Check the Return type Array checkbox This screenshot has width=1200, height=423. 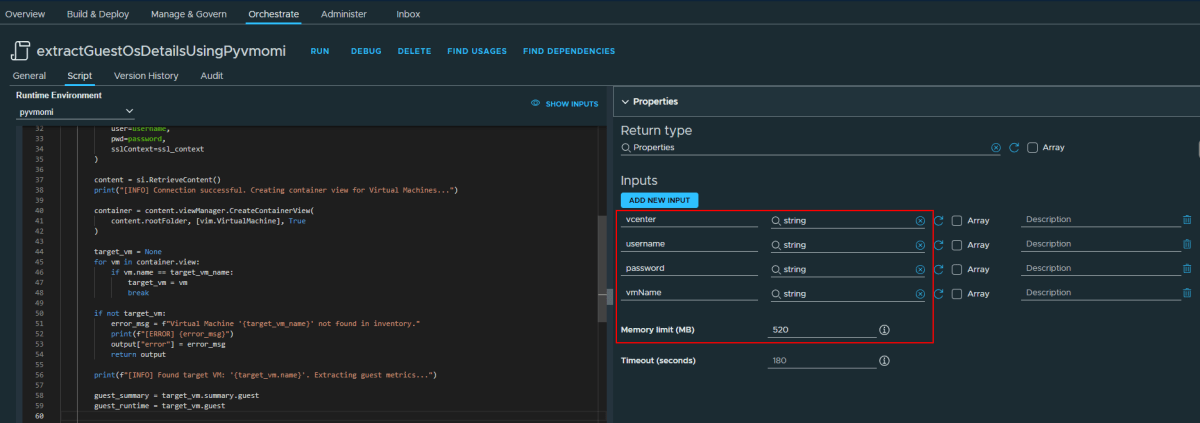(x=1033, y=147)
